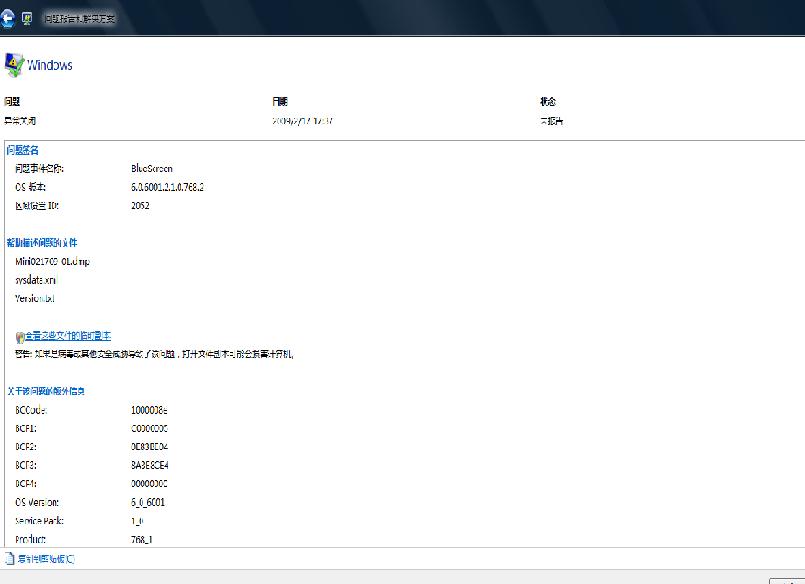The height and width of the screenshot is (584, 805).
Task: Click the shield icon beside the temporary copy link
Action: [20, 337]
